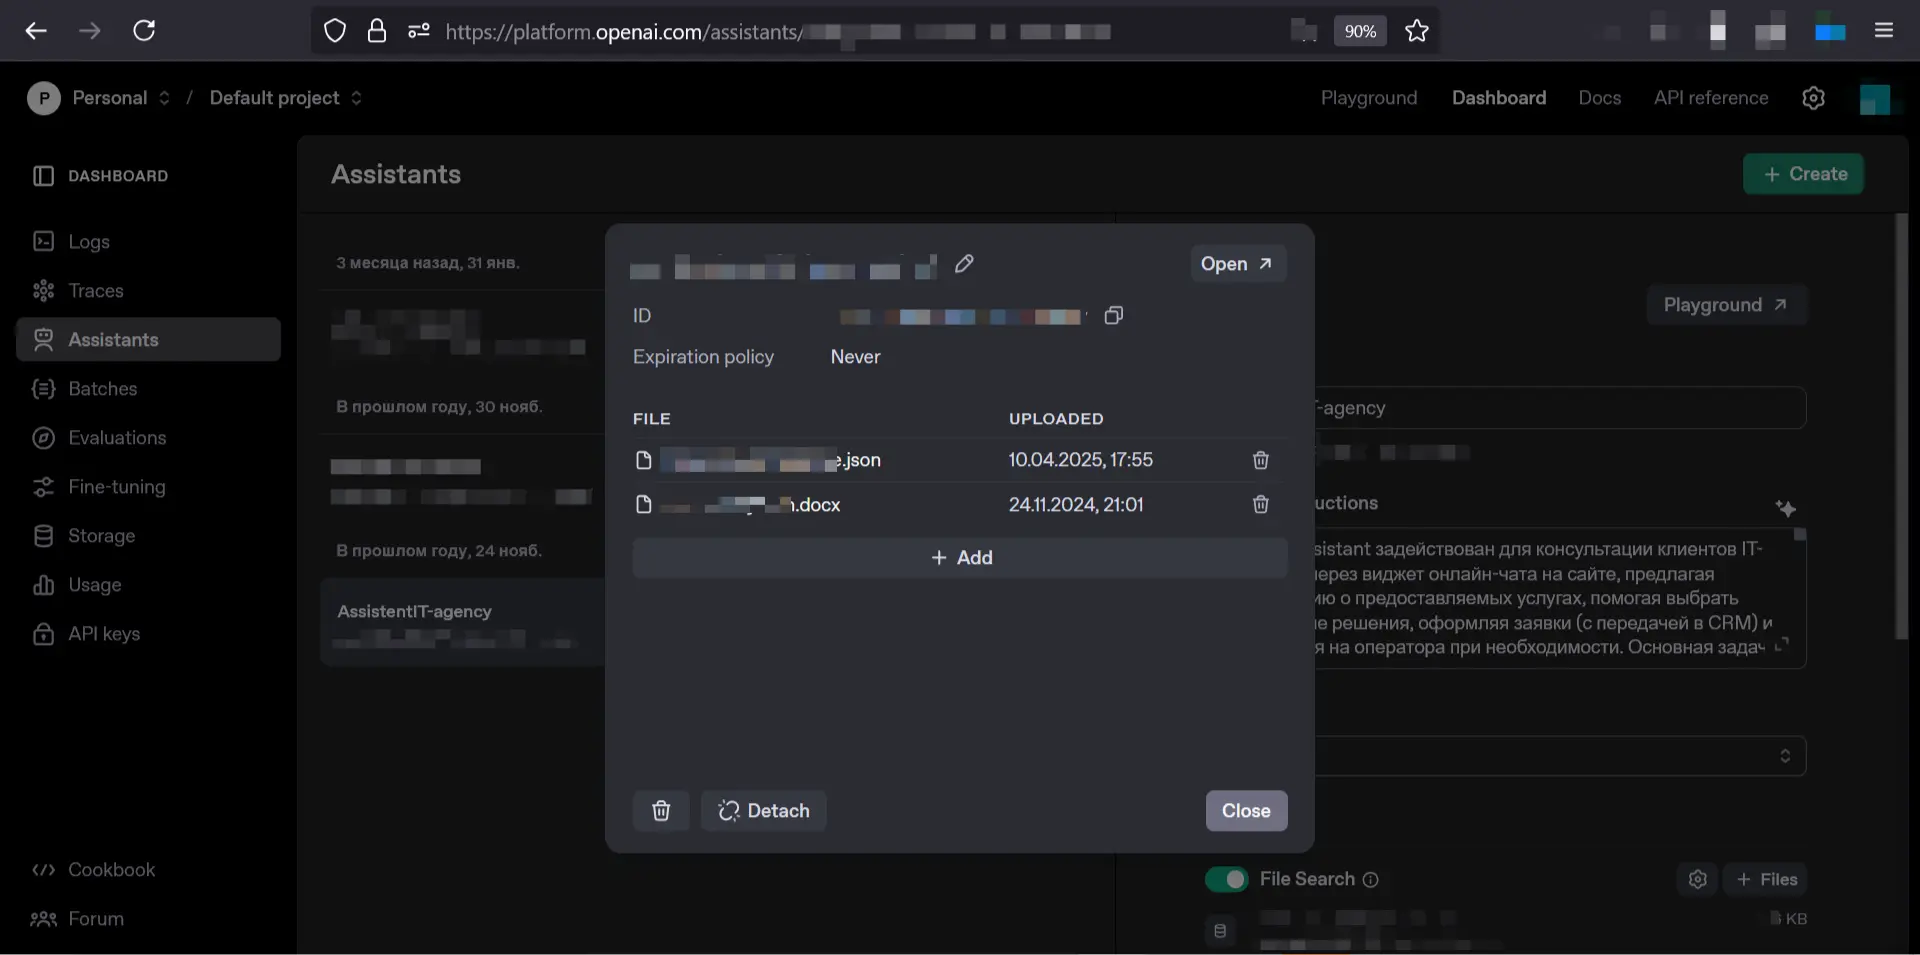The image size is (1920, 955).
Task: Open Batches in the sidebar
Action: tap(148, 389)
